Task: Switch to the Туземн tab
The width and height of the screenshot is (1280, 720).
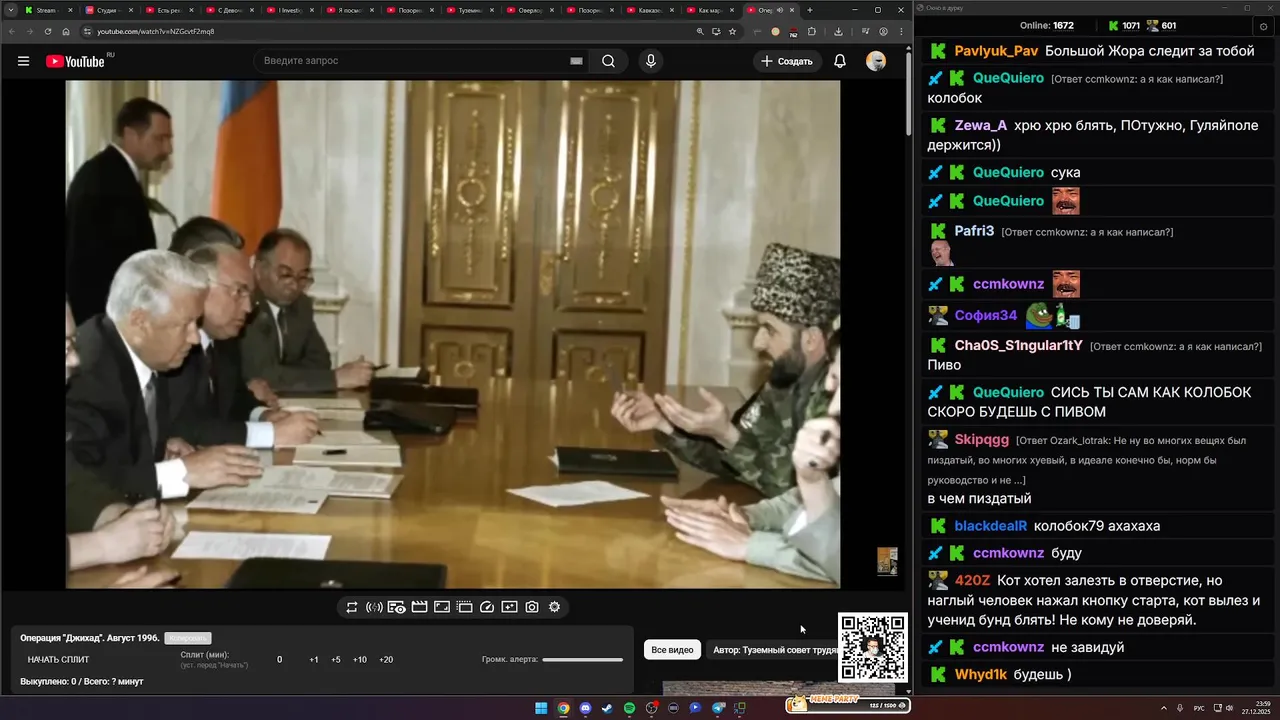Action: [x=470, y=10]
